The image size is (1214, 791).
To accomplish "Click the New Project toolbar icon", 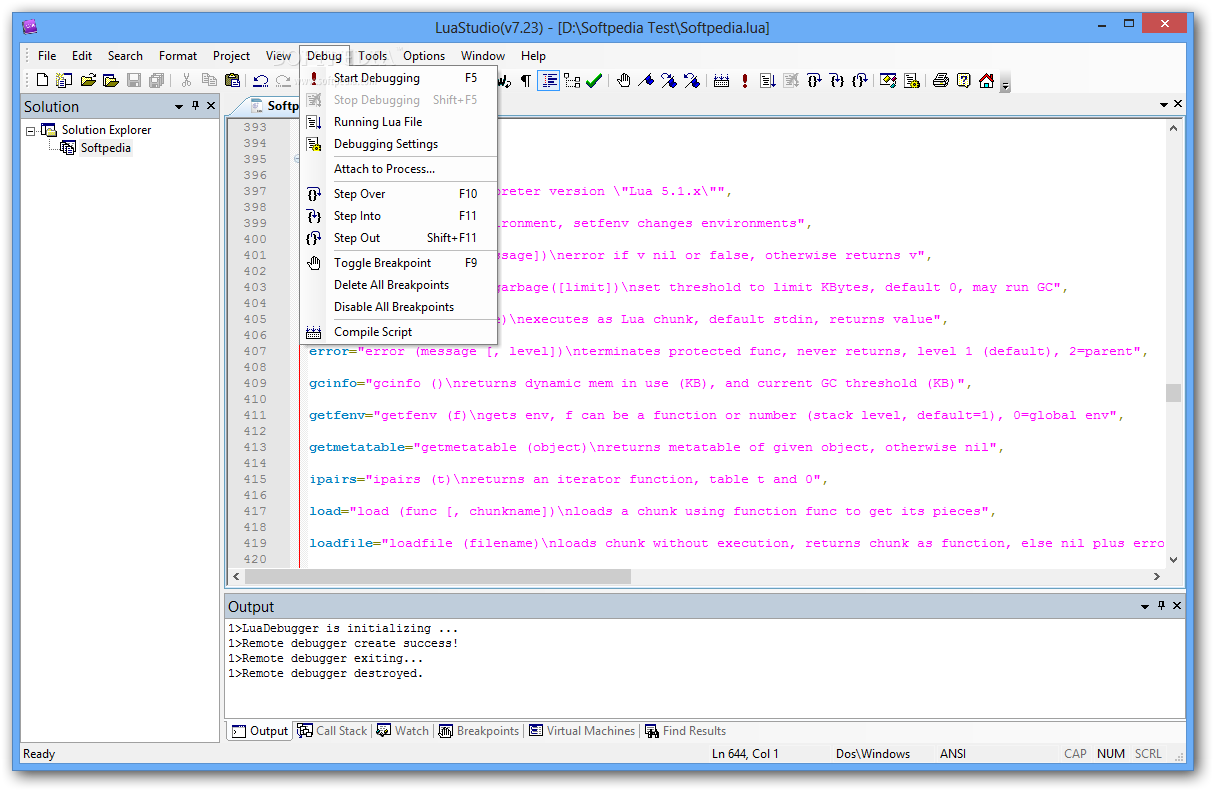I will click(65, 80).
